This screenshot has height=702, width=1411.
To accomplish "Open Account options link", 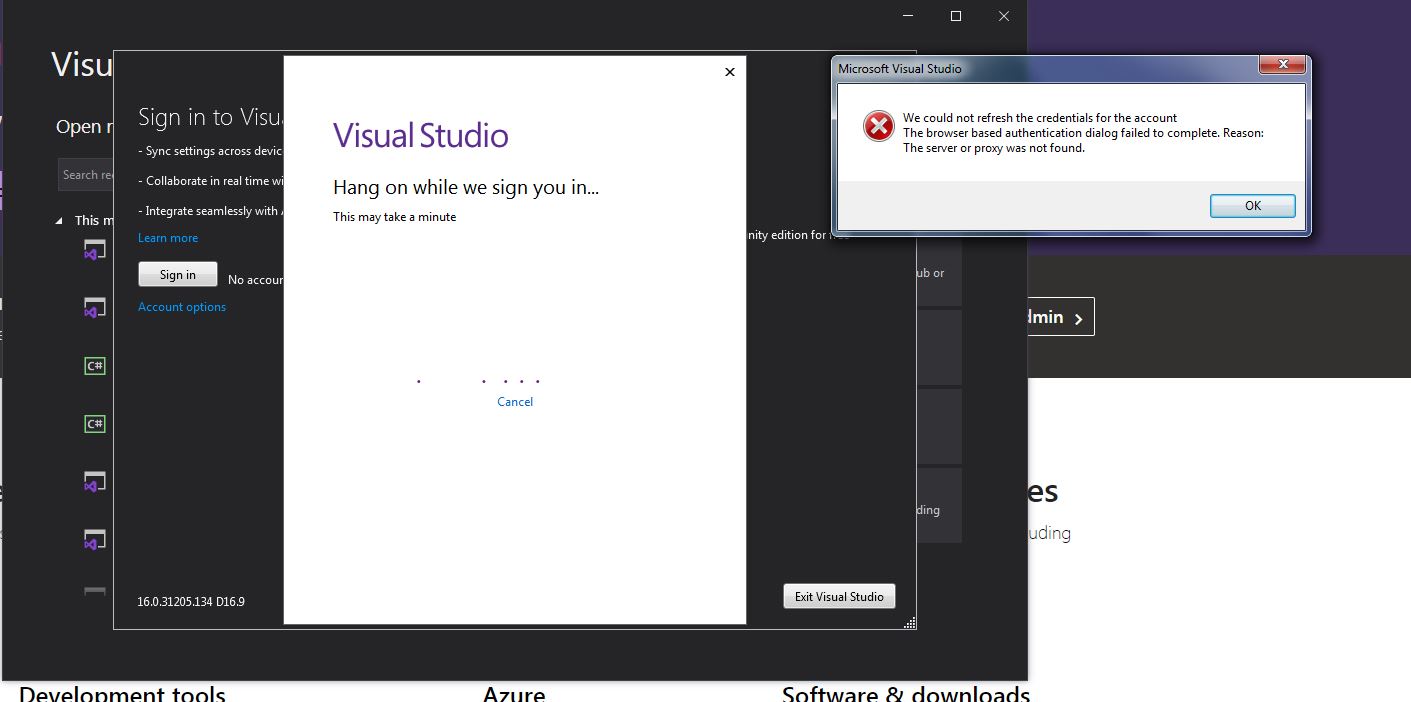I will pyautogui.click(x=182, y=307).
